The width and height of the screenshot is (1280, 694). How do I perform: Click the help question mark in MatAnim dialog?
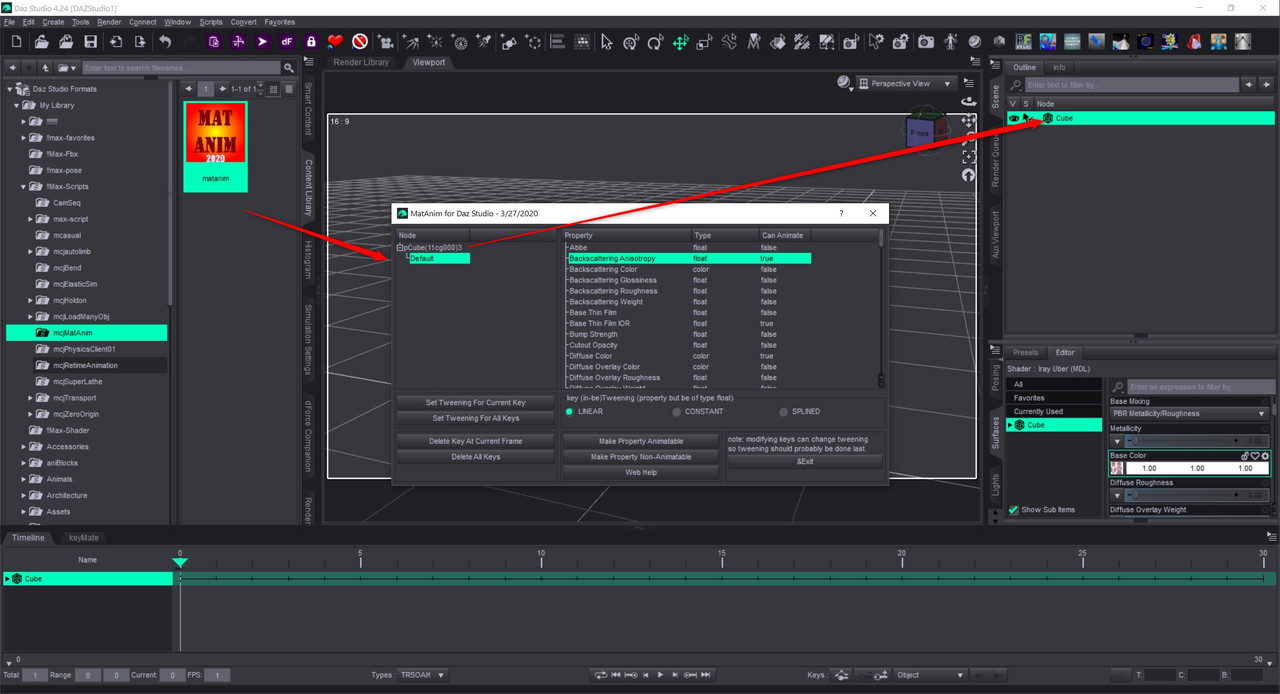[x=840, y=213]
